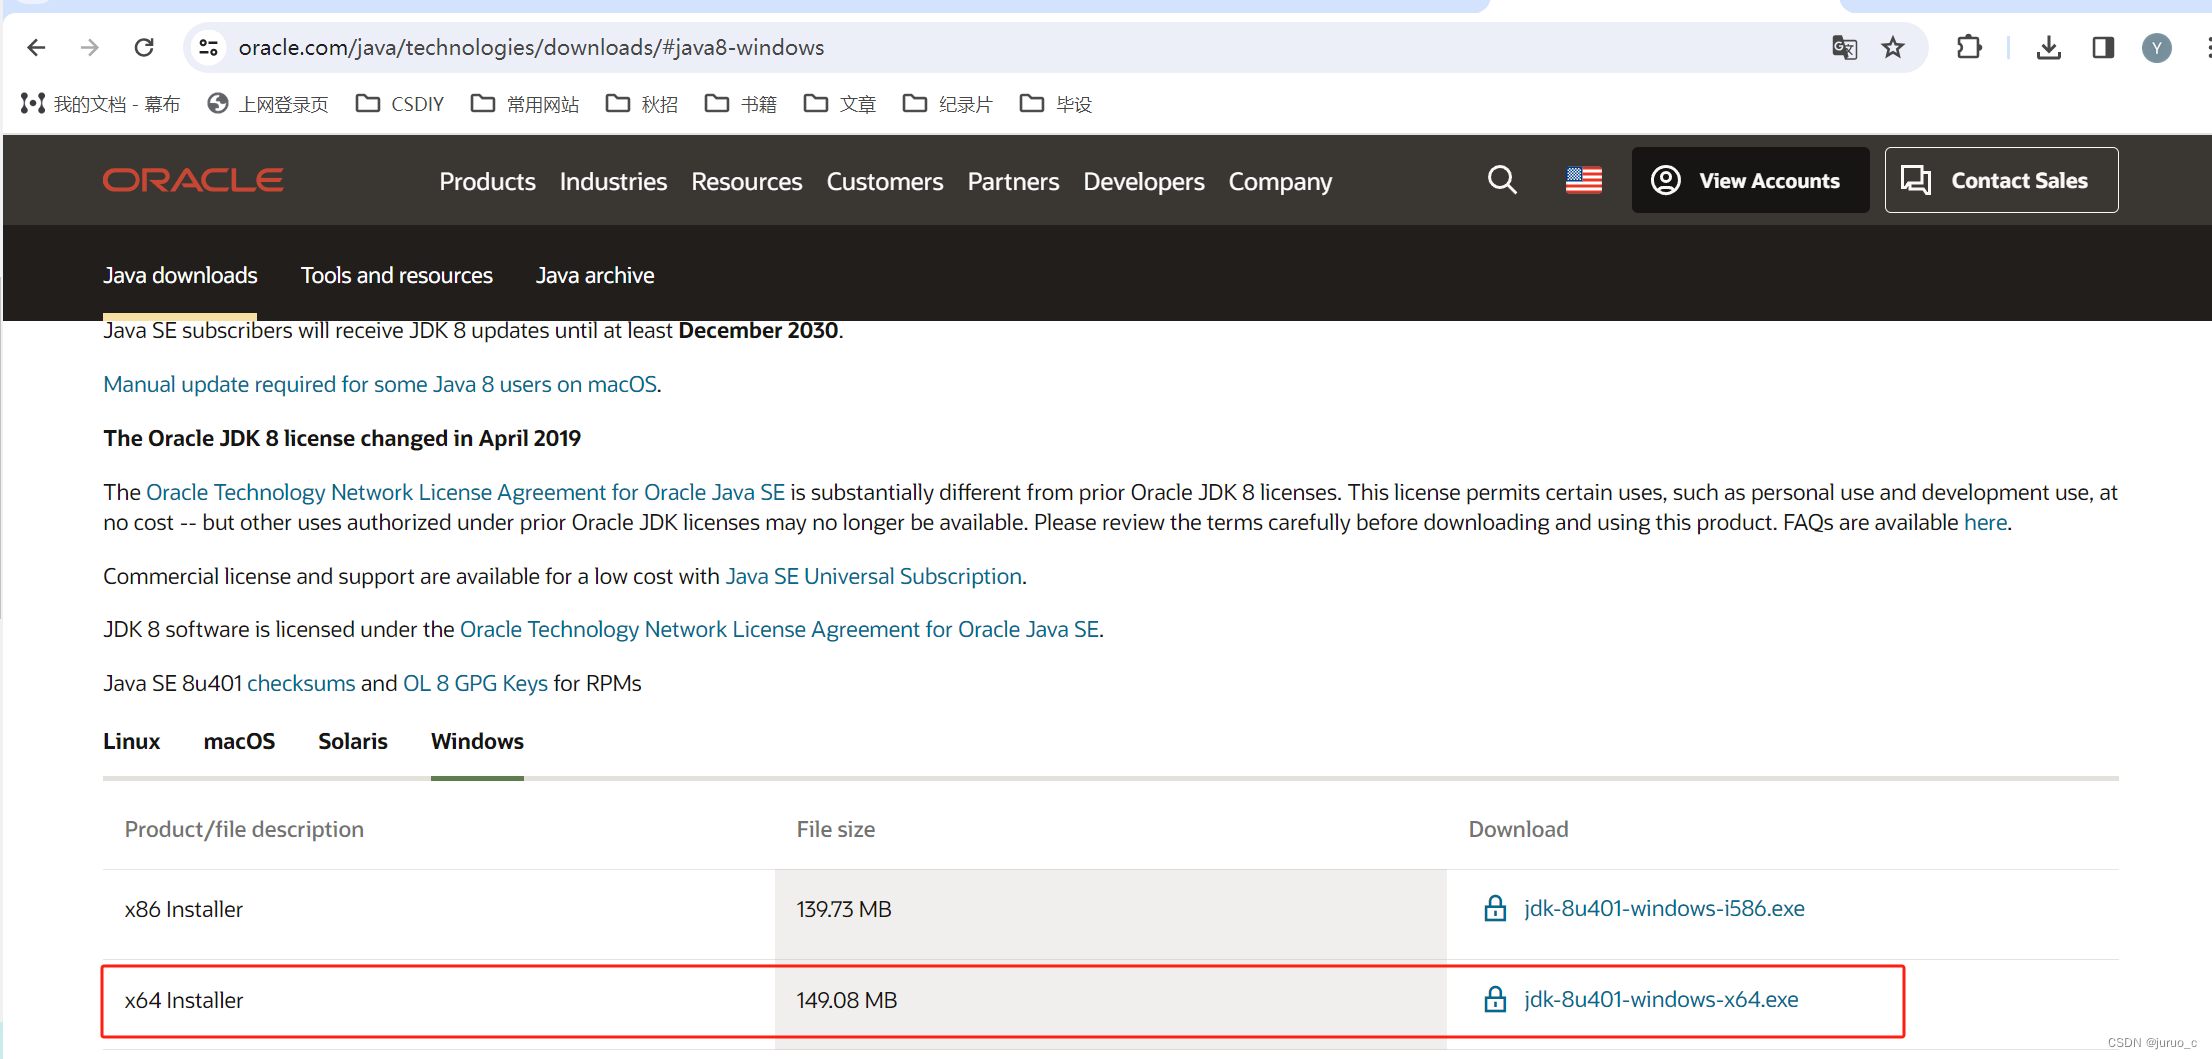The height and width of the screenshot is (1059, 2212).
Task: Go back with the browser back arrow
Action: (37, 47)
